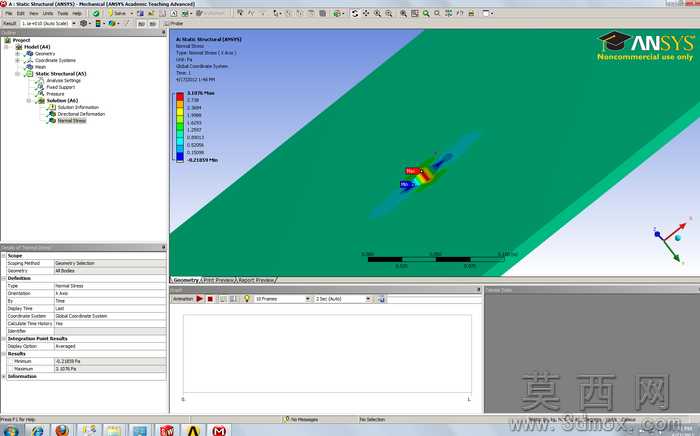
Task: Click the play animation button
Action: coord(200,299)
